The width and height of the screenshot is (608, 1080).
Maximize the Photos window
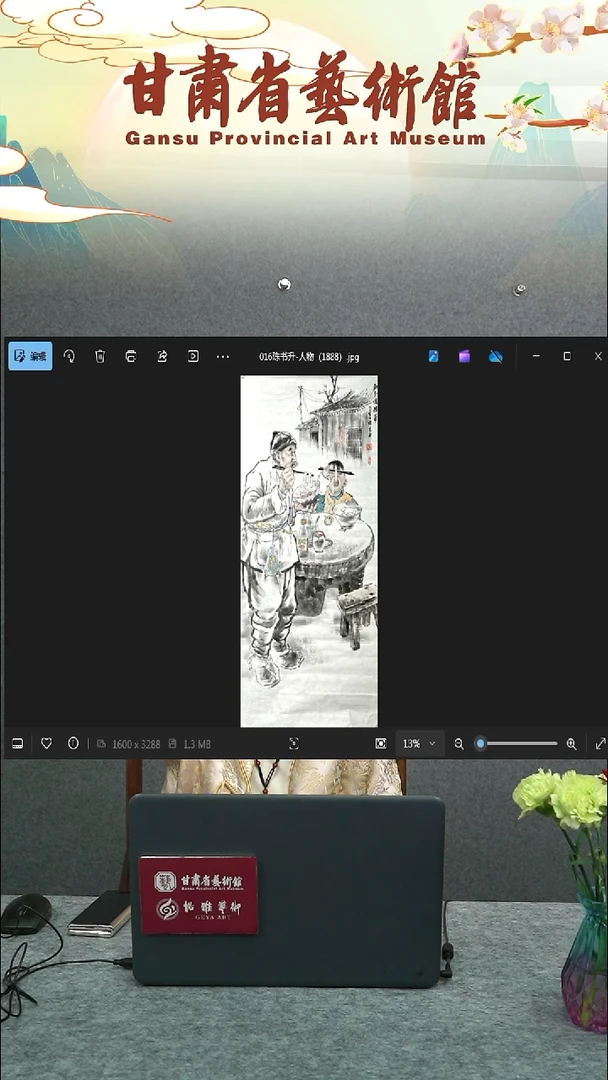point(567,356)
